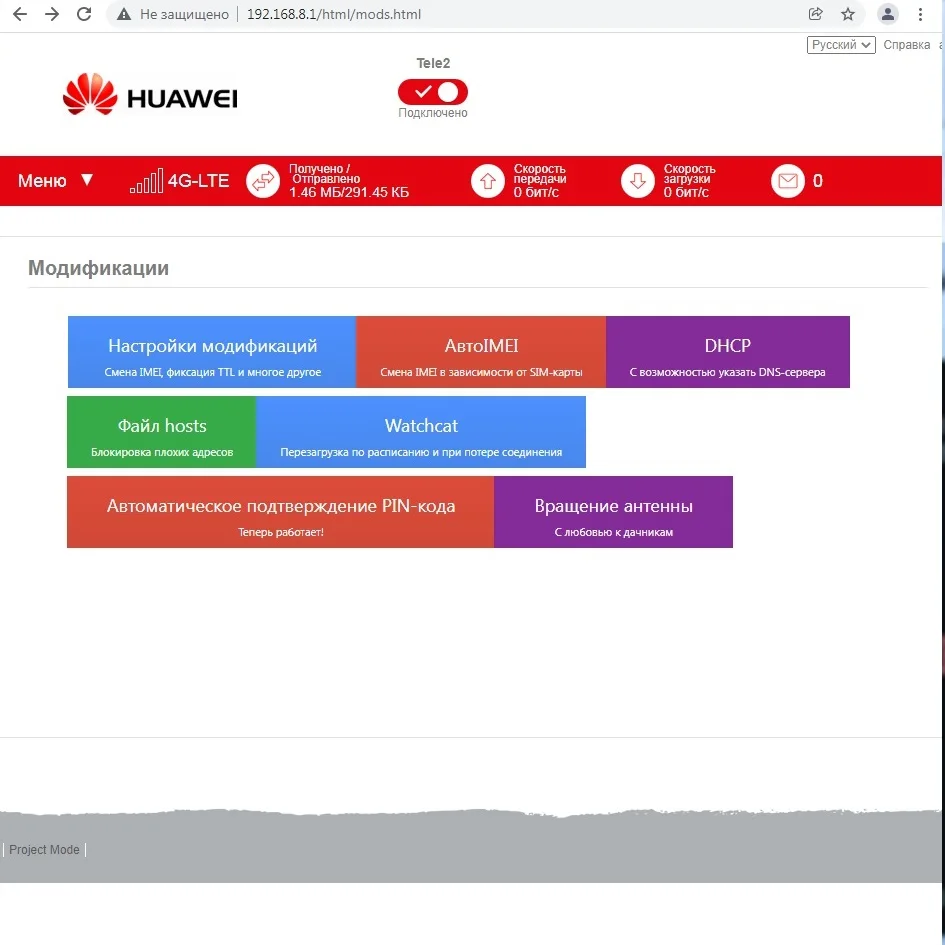Click the Модификации heading text
The image size is (945, 945).
tap(98, 268)
